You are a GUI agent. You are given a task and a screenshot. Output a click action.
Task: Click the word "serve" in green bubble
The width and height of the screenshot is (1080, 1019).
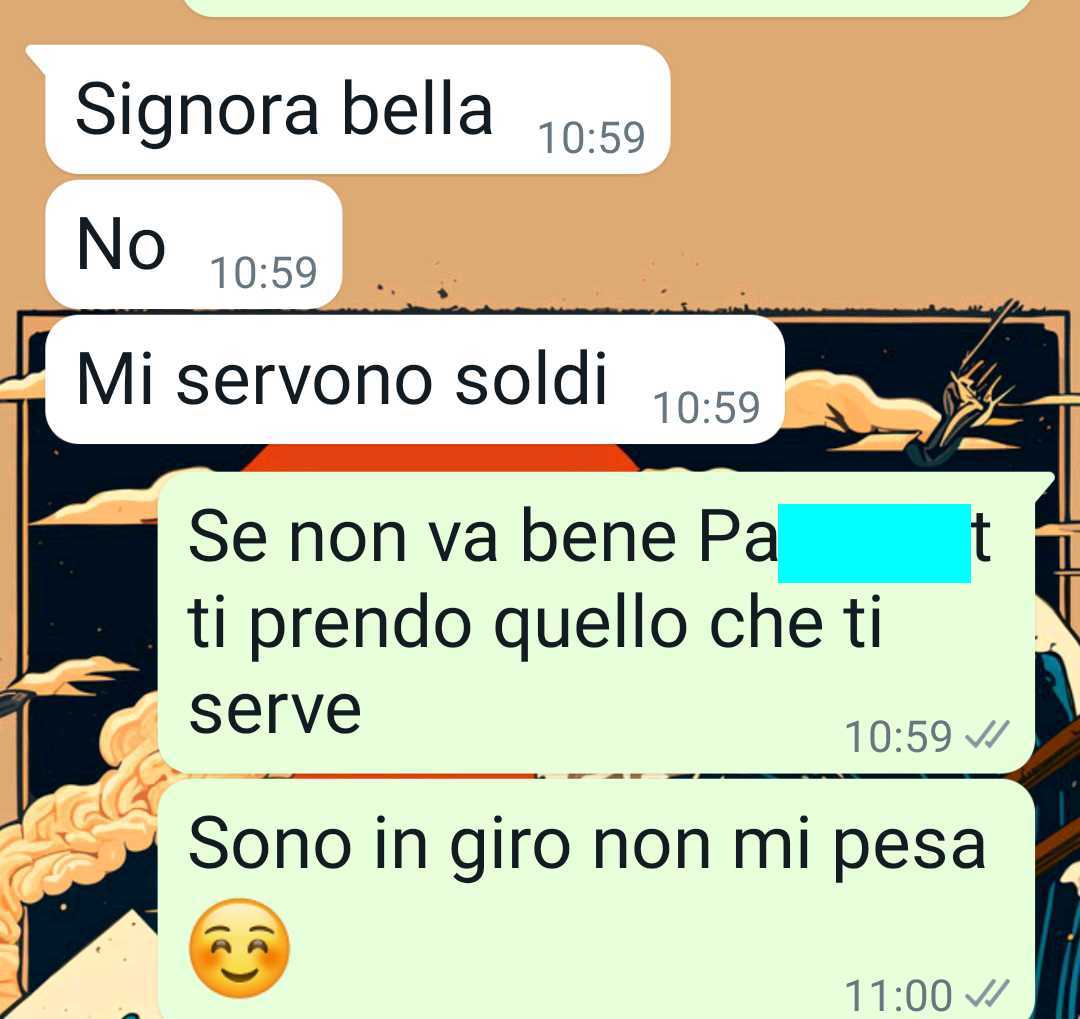pyautogui.click(x=275, y=709)
